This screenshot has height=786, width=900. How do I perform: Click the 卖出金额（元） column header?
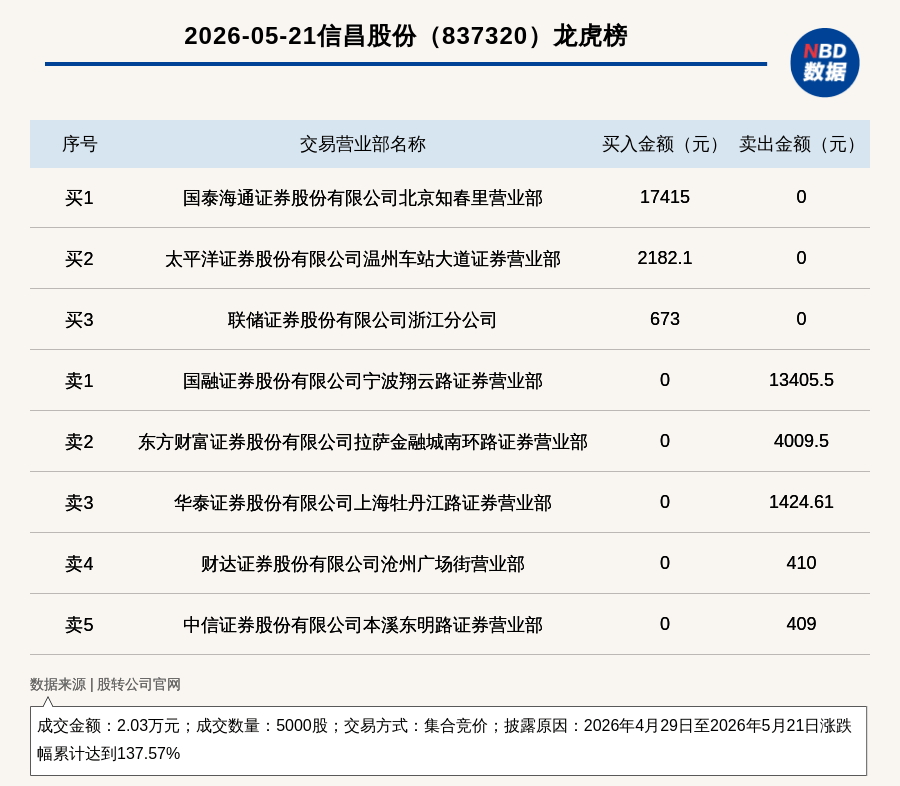801,144
